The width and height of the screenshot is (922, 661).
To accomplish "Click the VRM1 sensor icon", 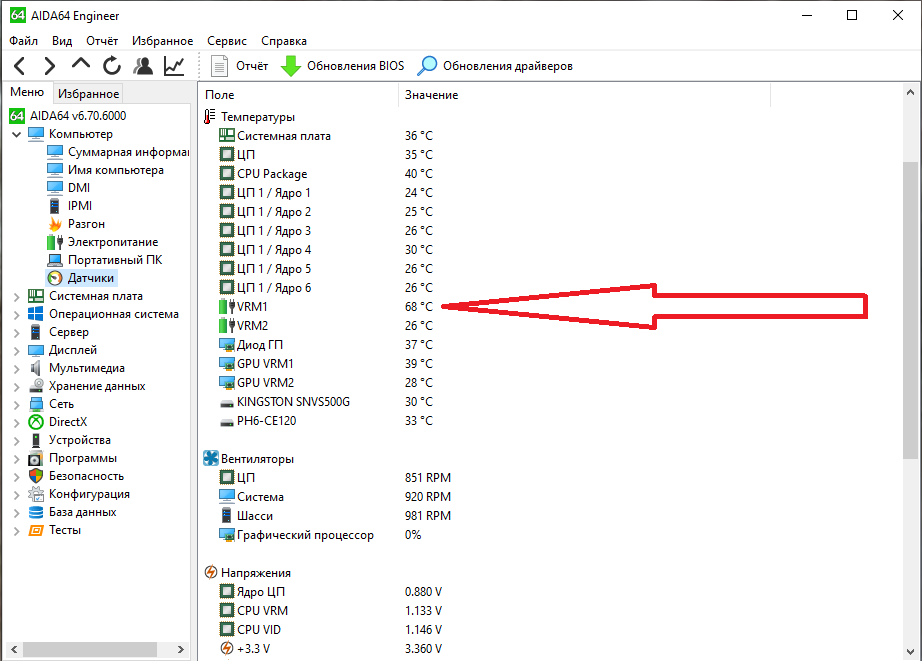I will [226, 306].
